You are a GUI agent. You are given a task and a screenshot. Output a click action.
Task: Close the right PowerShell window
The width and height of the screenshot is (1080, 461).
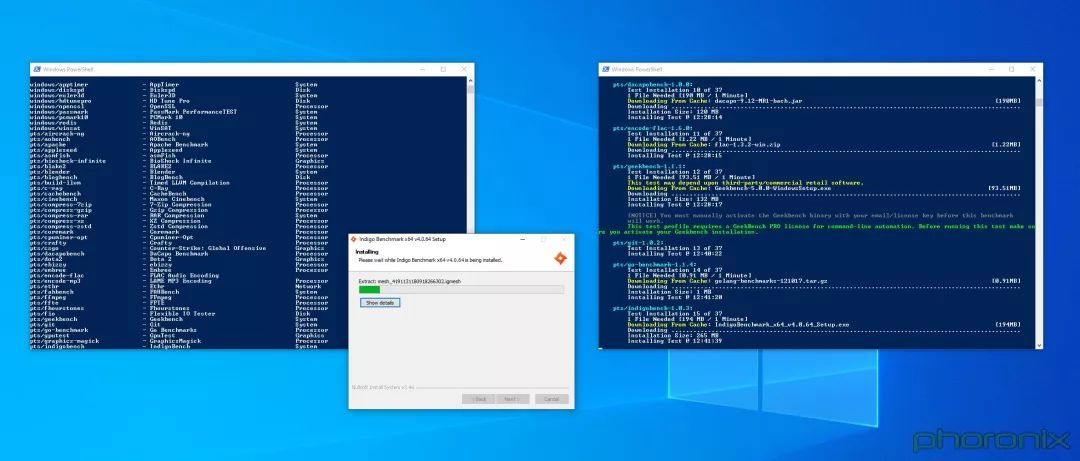coord(1032,69)
